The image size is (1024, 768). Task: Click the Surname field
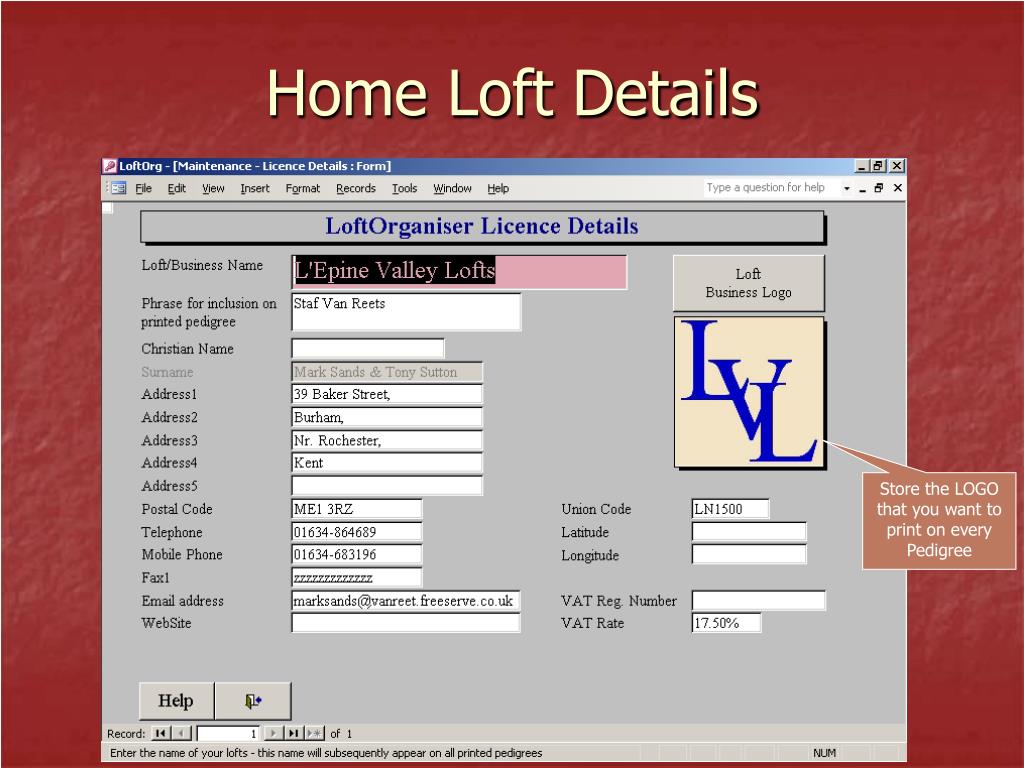click(387, 372)
